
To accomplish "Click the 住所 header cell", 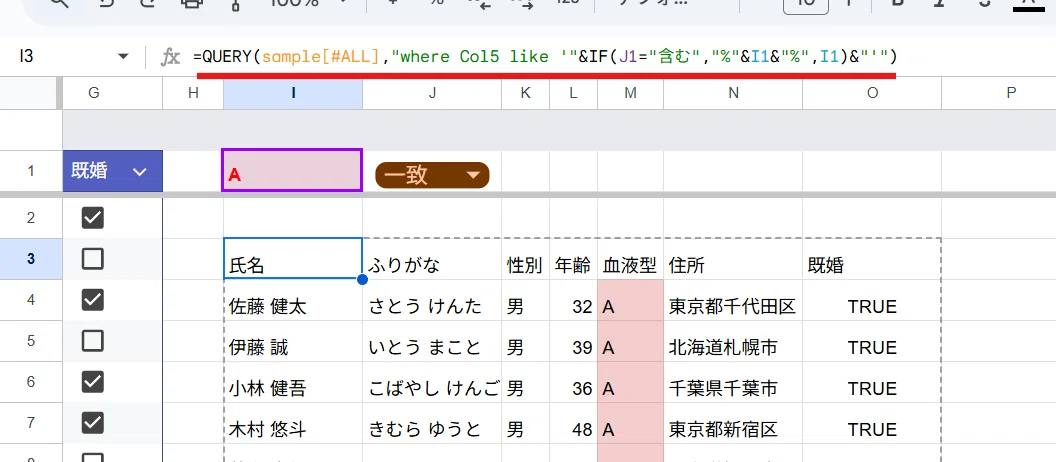I will [x=733, y=259].
